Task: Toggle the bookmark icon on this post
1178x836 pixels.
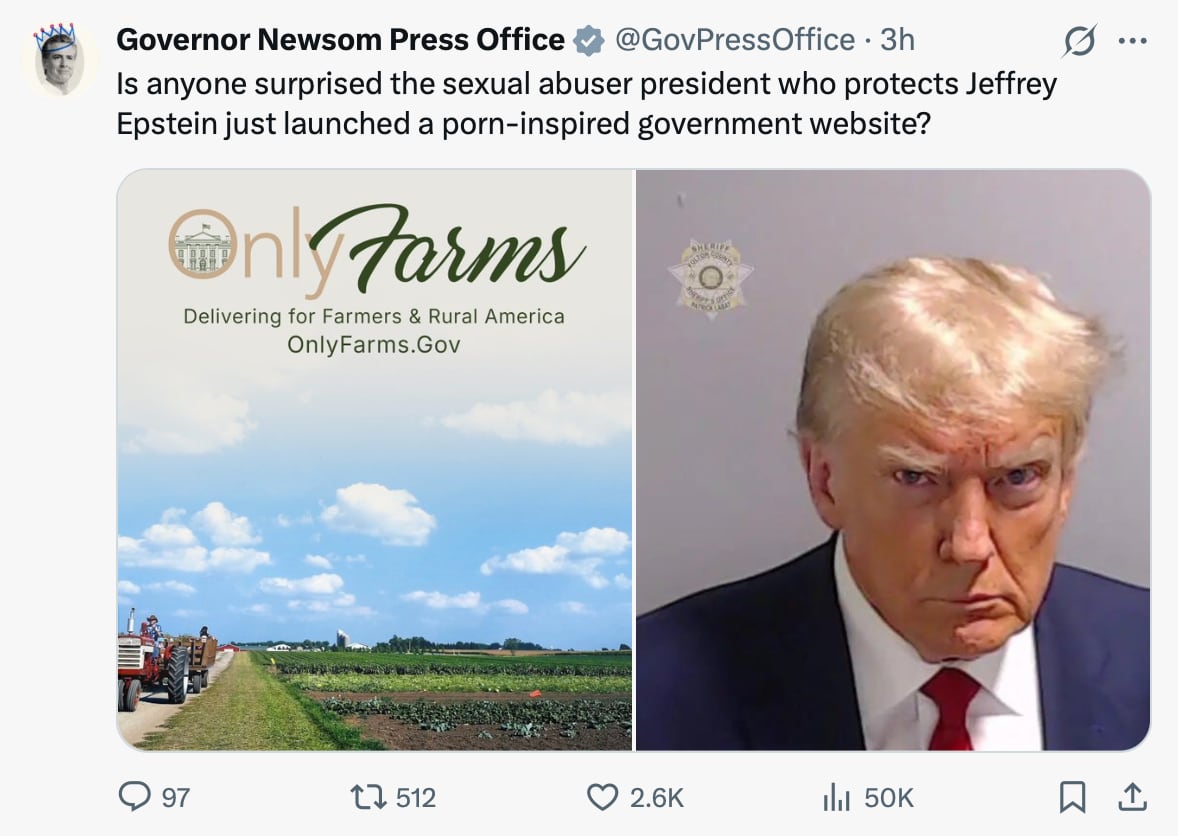Action: click(1072, 797)
